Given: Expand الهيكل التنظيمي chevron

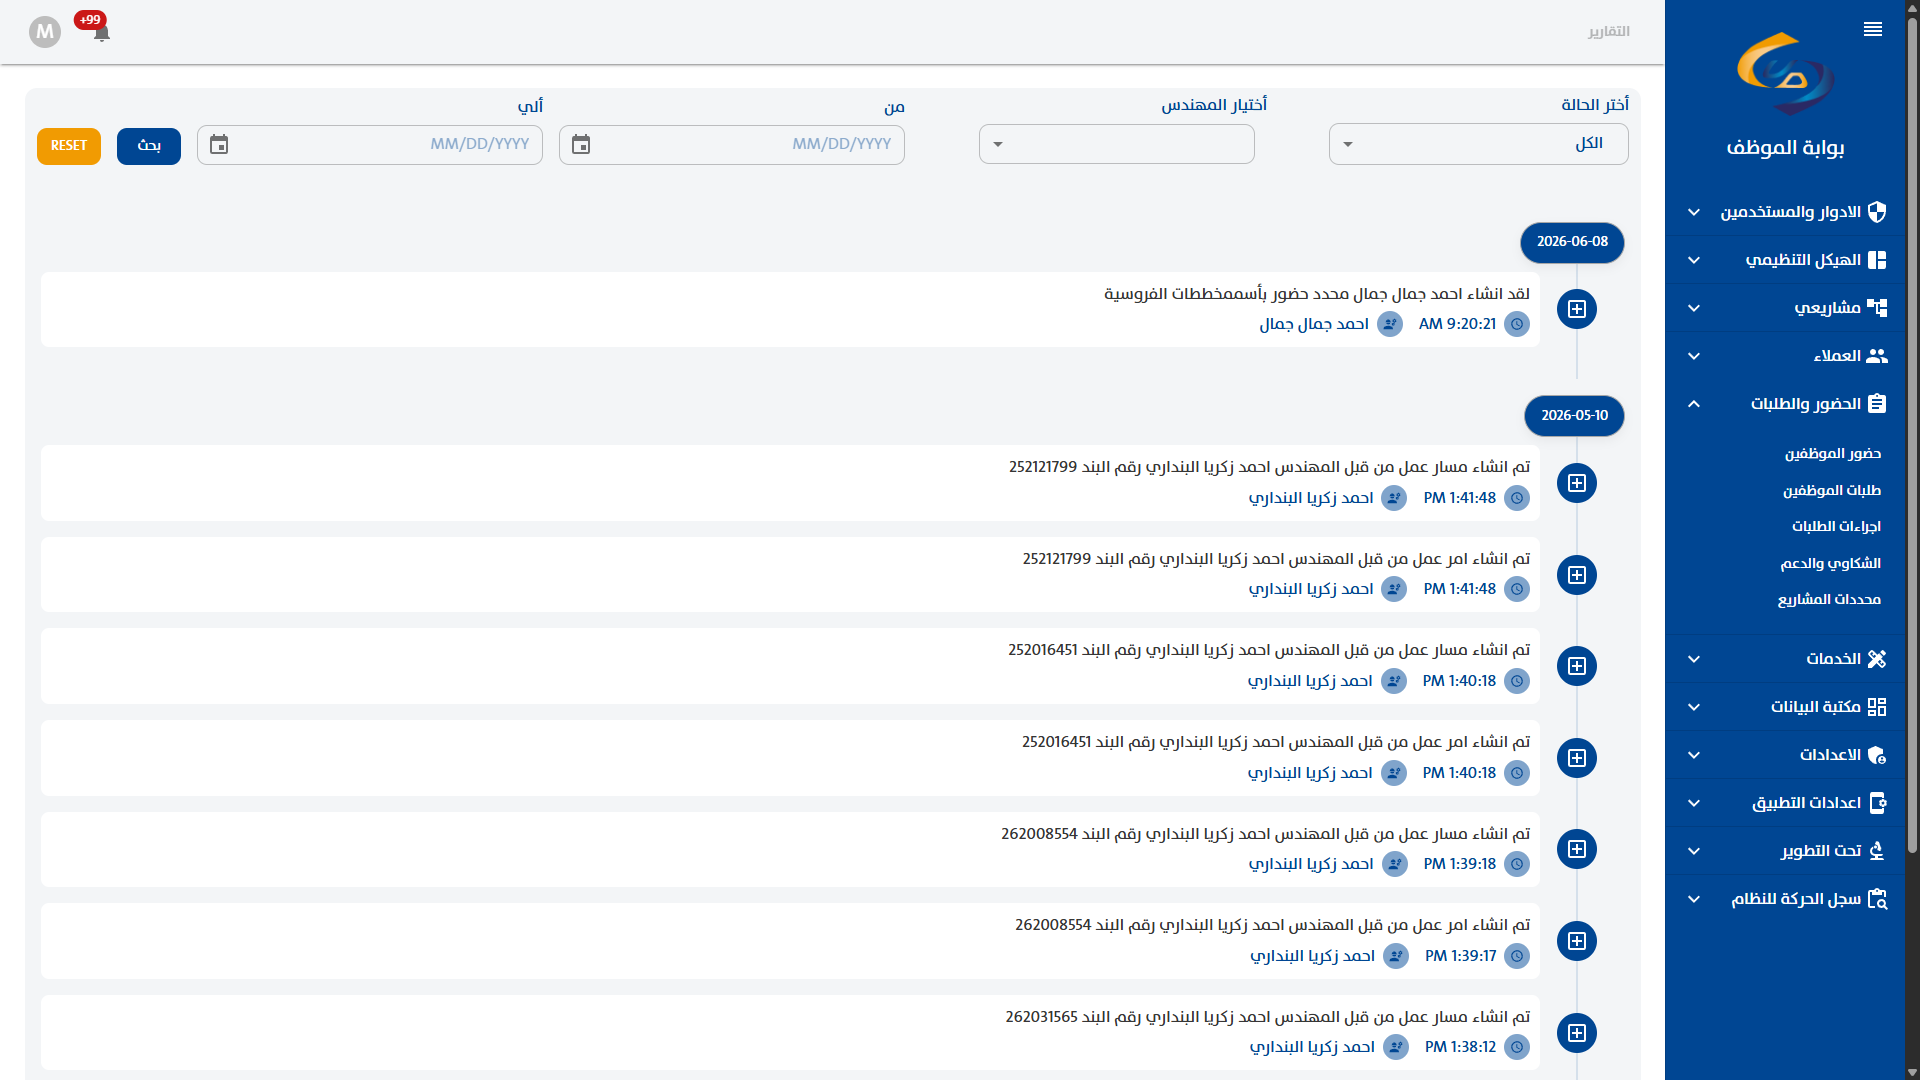Looking at the screenshot, I should (x=1694, y=260).
